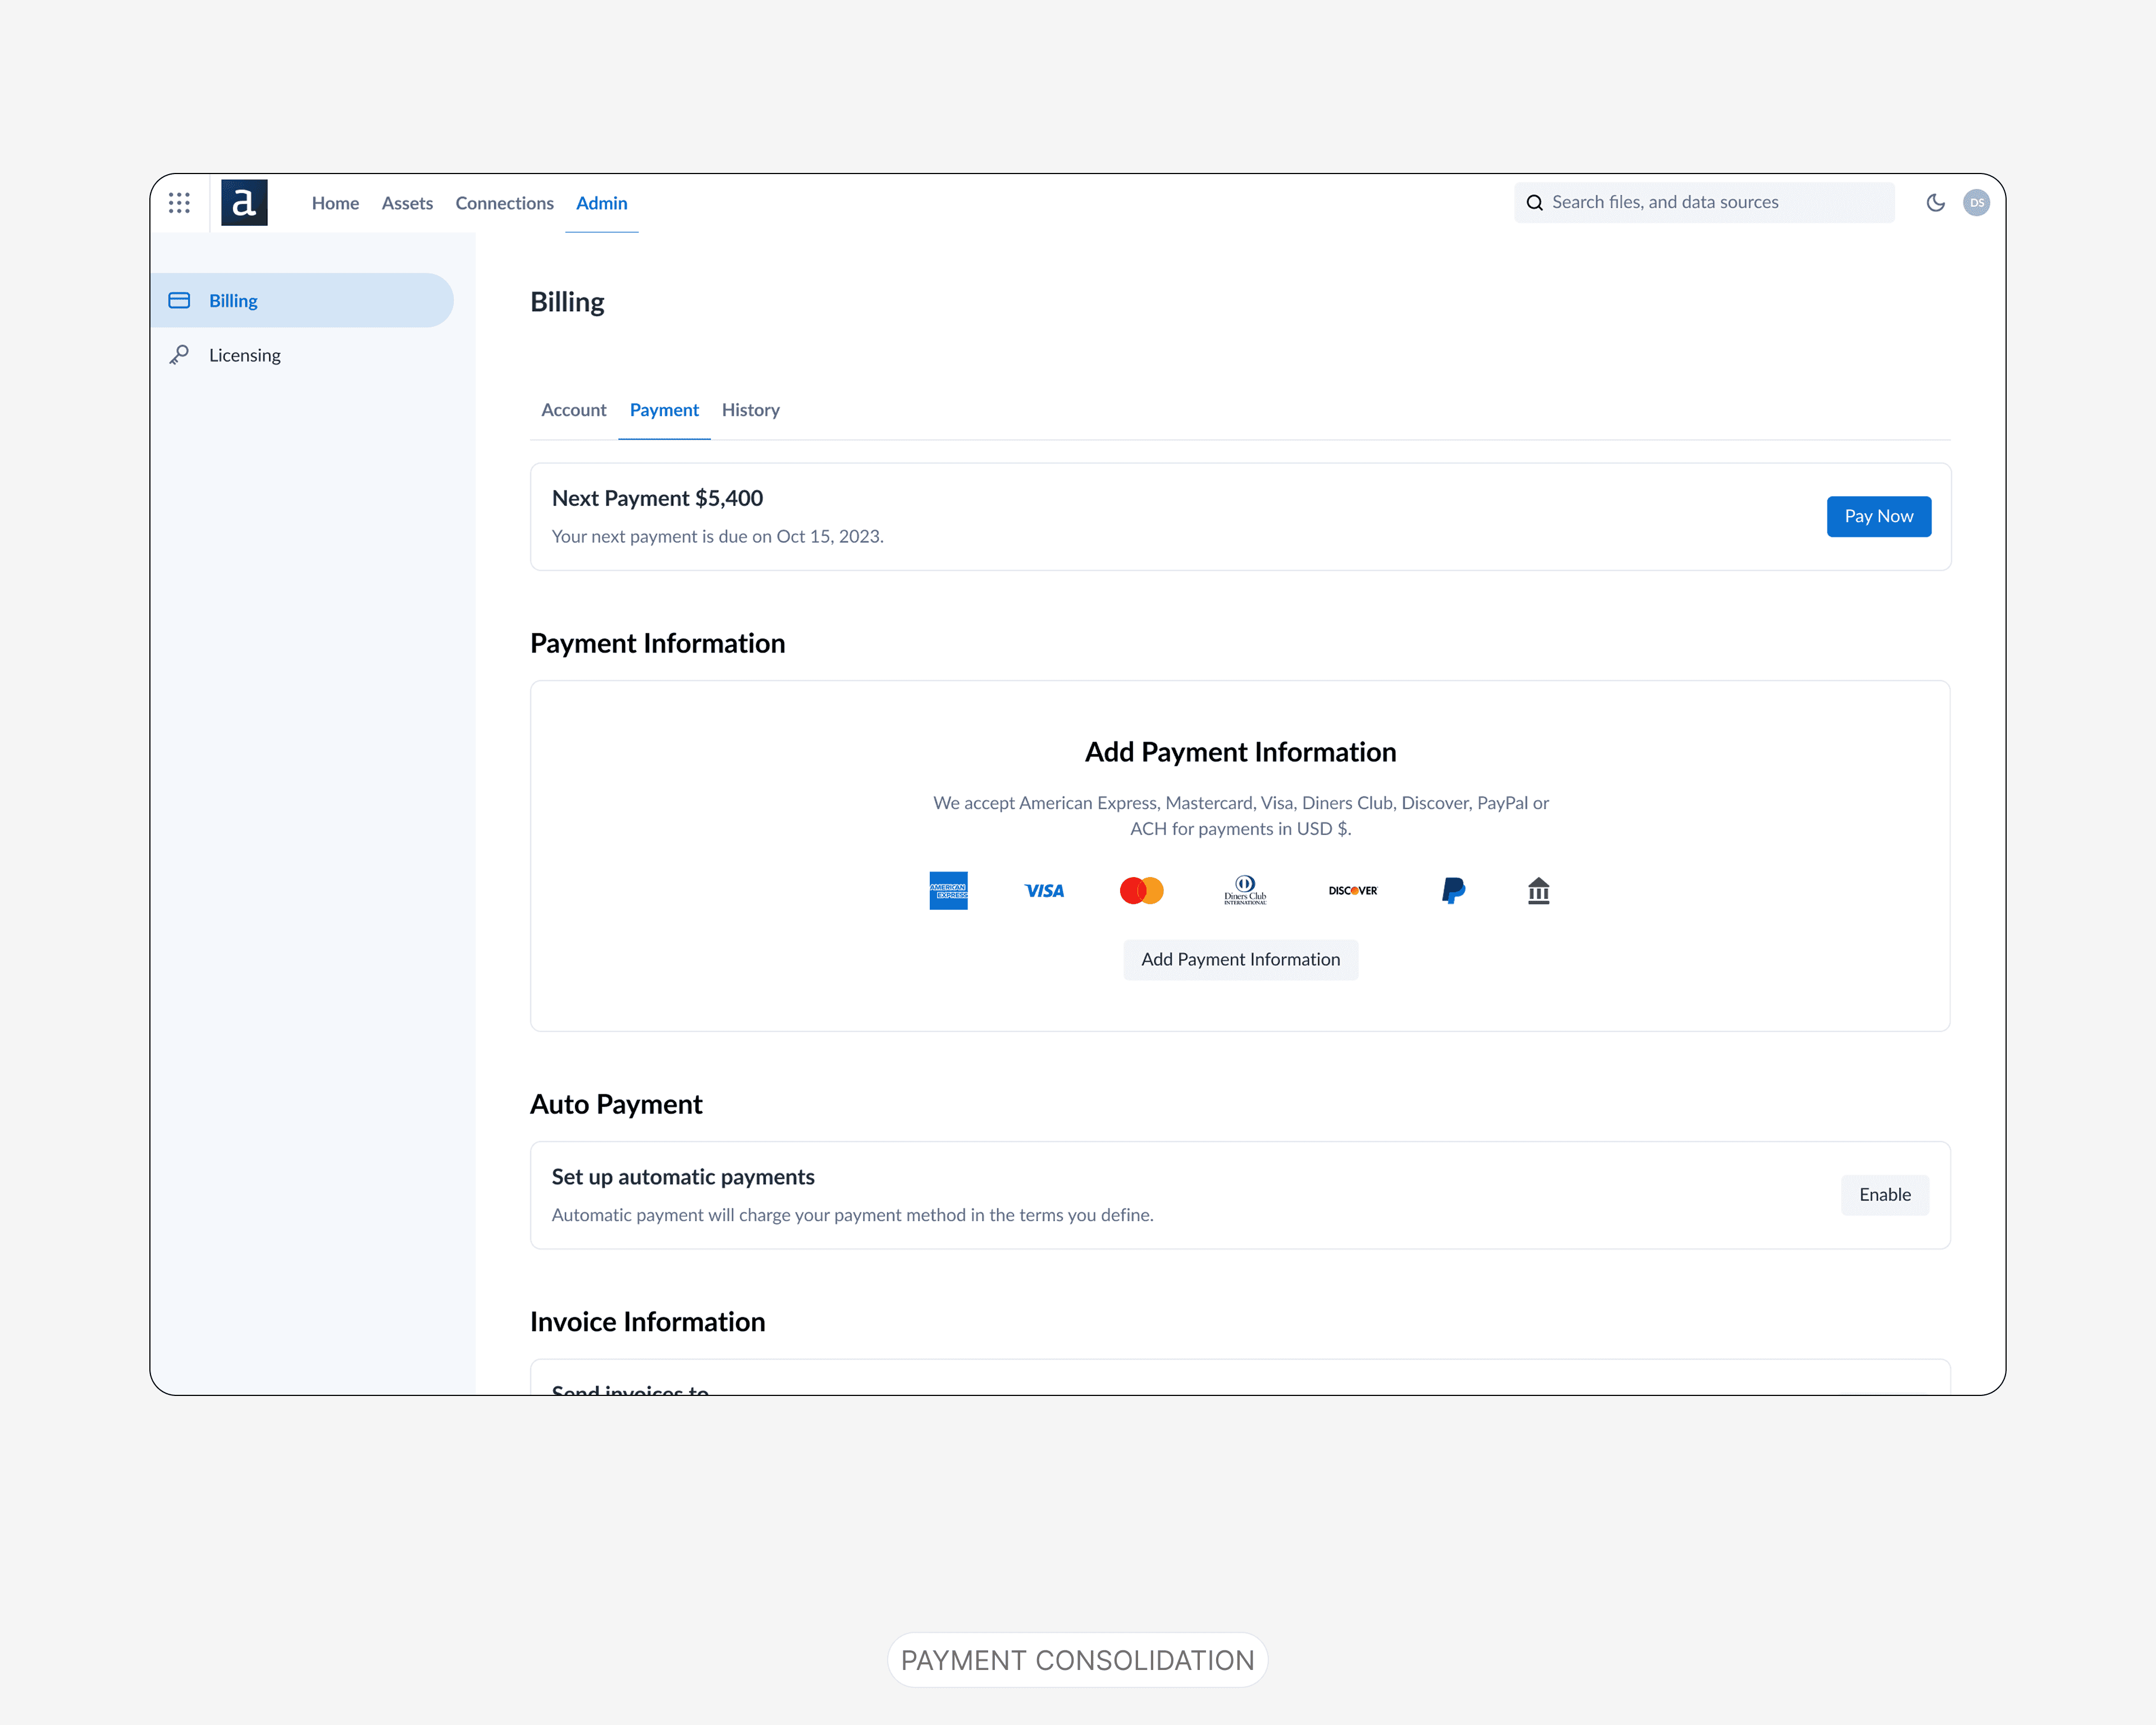Click the Discover logo icon
The width and height of the screenshot is (2156, 1725).
coord(1352,890)
